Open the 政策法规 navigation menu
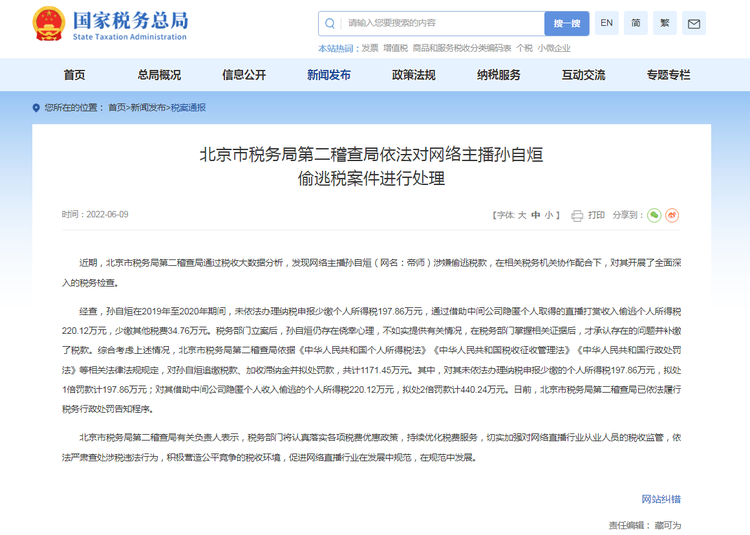750x535 pixels. click(x=414, y=75)
